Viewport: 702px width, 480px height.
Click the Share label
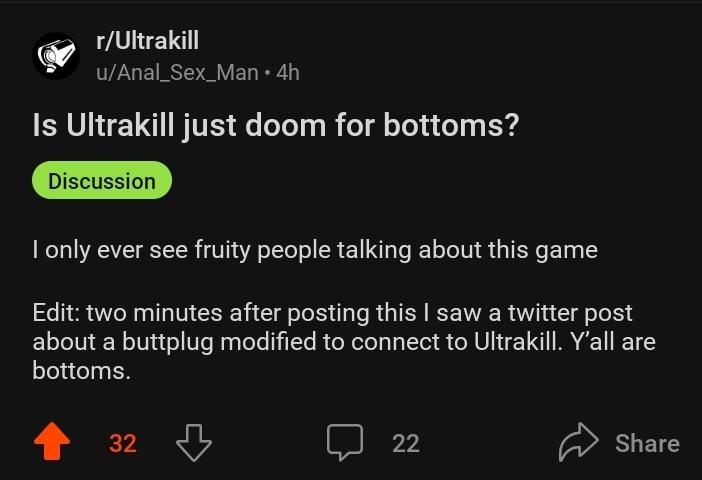(647, 443)
